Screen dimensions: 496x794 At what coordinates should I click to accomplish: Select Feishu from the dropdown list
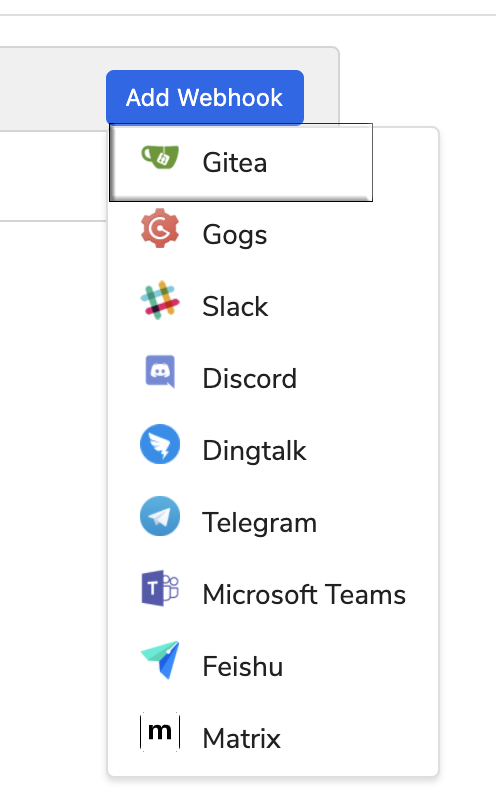(x=273, y=666)
